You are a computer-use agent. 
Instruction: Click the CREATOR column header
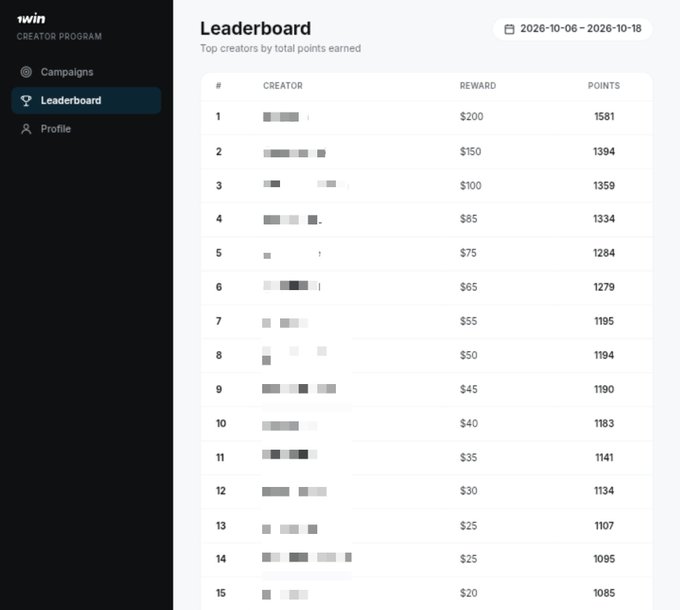point(283,86)
